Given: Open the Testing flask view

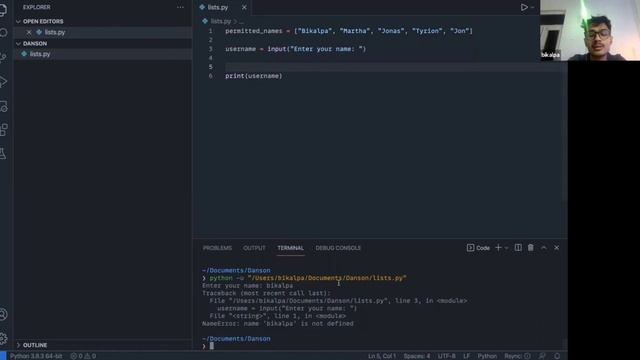Looking at the screenshot, I should pos(3,153).
